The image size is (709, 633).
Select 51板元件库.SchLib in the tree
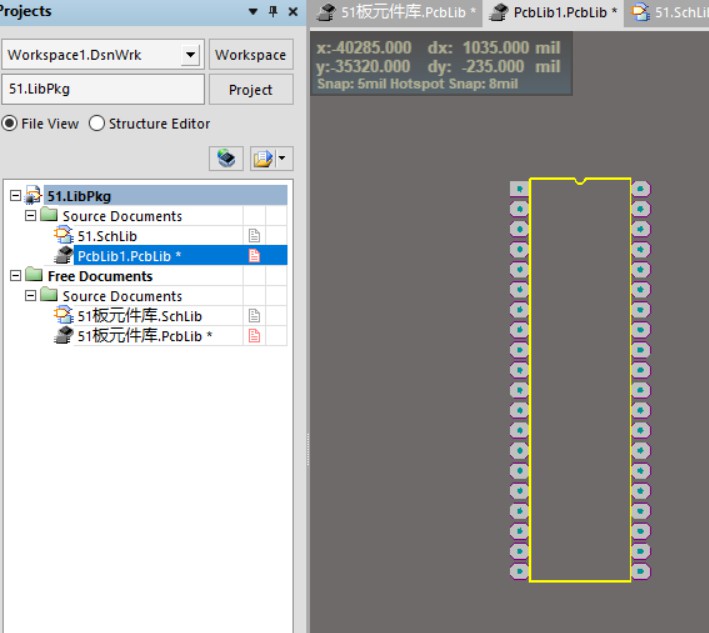139,316
